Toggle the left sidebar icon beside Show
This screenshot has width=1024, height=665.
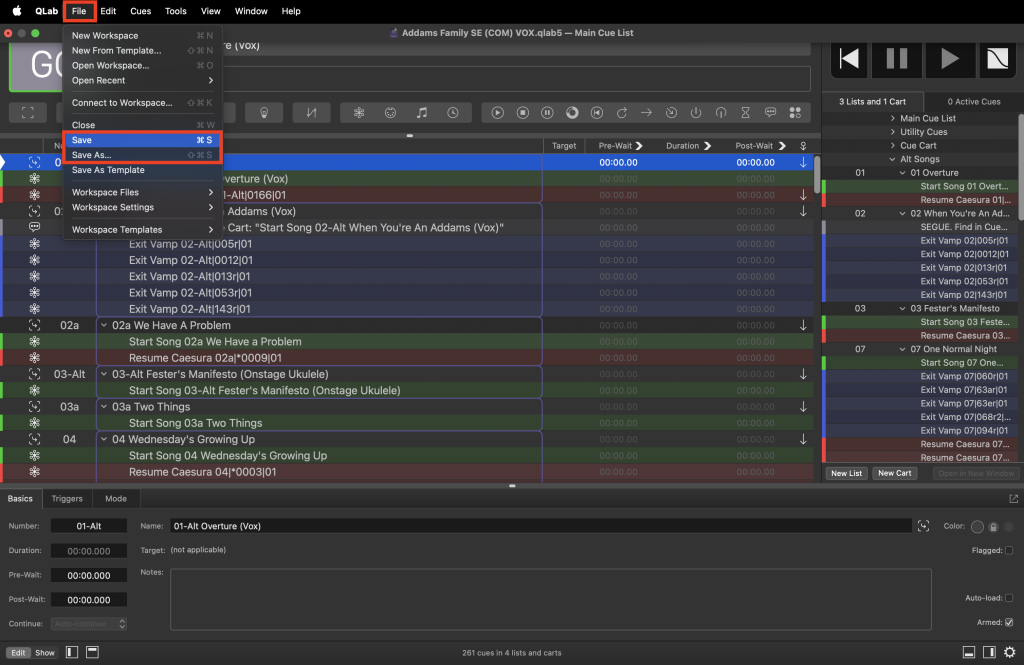click(x=72, y=652)
